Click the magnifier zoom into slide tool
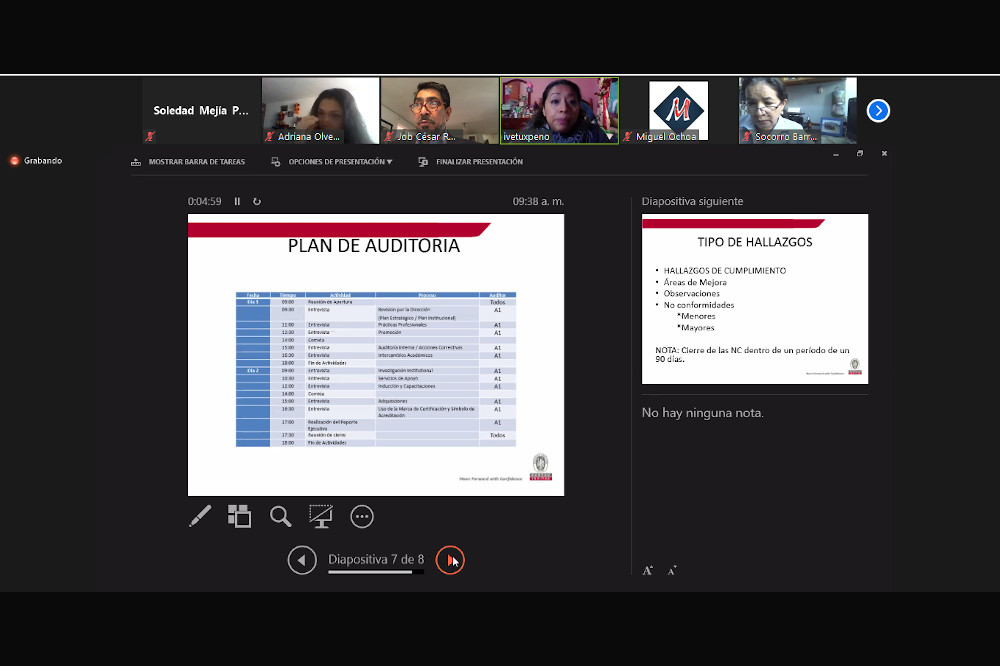This screenshot has width=1000, height=666. (x=281, y=516)
